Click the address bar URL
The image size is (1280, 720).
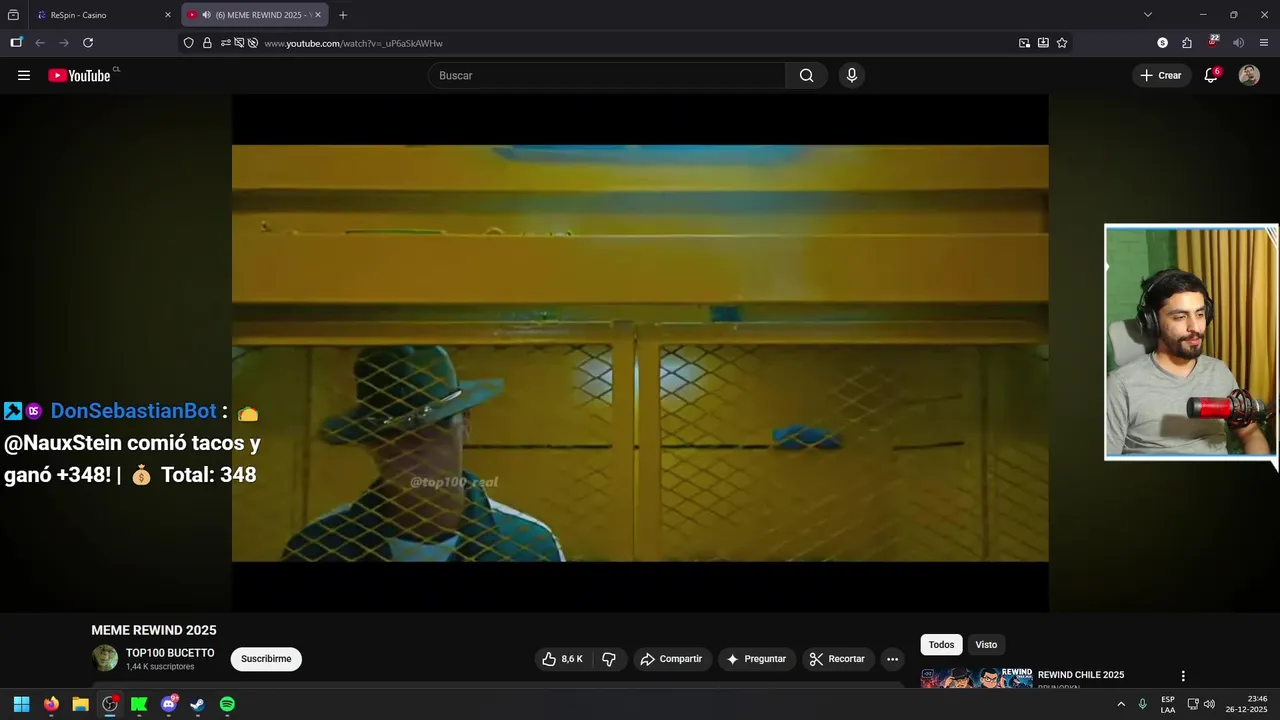[353, 43]
